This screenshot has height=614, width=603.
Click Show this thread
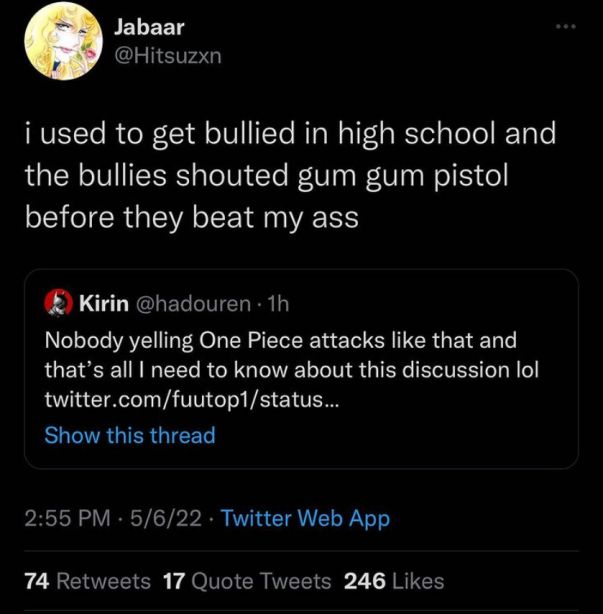coord(130,435)
